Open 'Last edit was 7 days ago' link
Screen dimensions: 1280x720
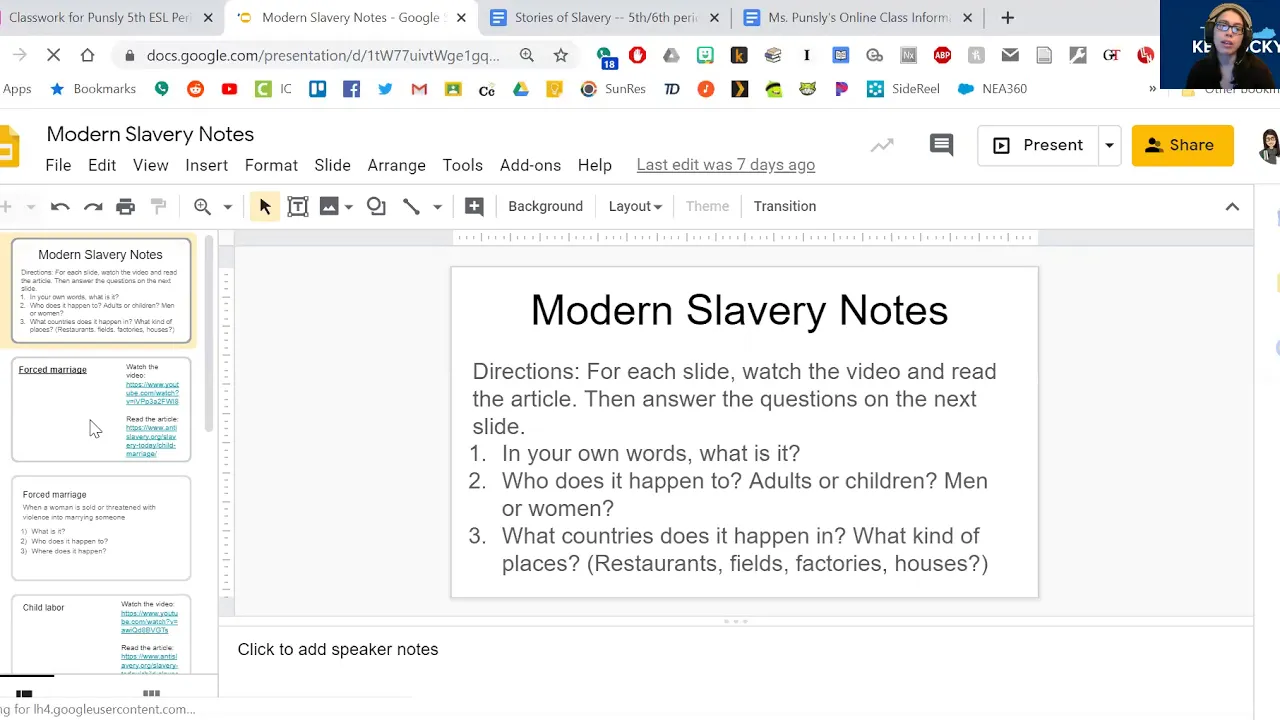[x=726, y=165]
